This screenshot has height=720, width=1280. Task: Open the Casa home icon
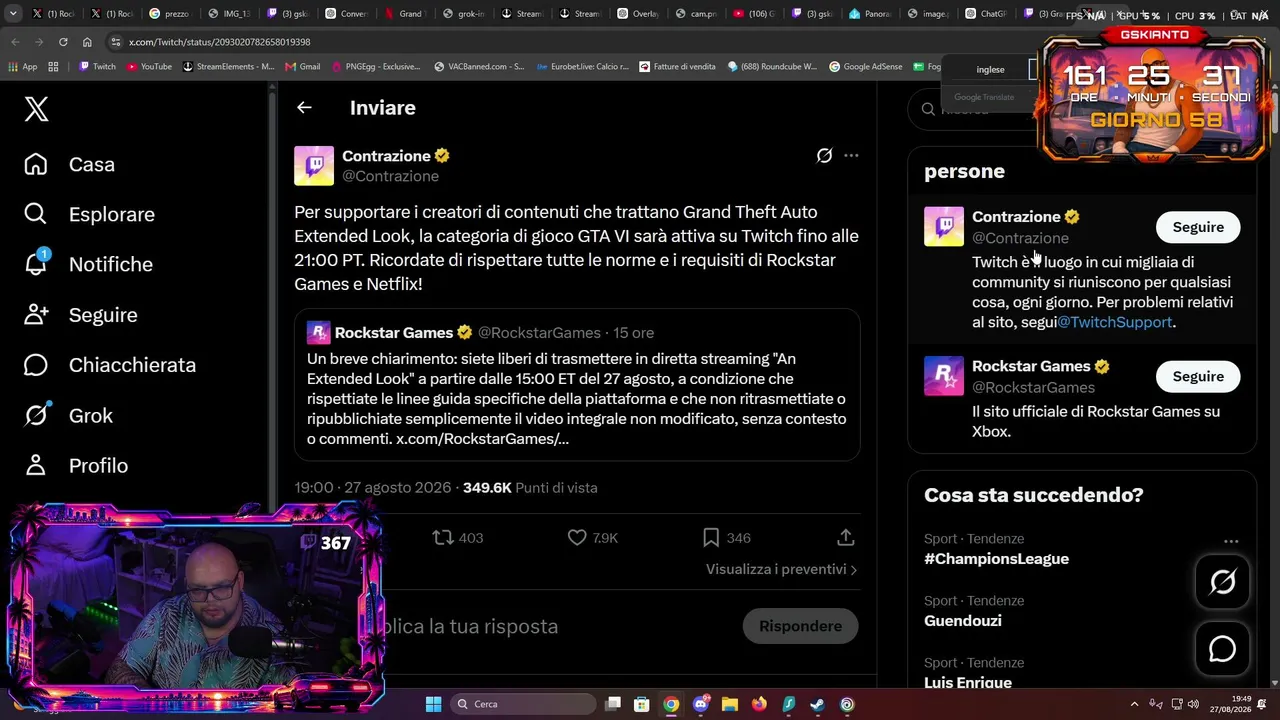click(36, 164)
